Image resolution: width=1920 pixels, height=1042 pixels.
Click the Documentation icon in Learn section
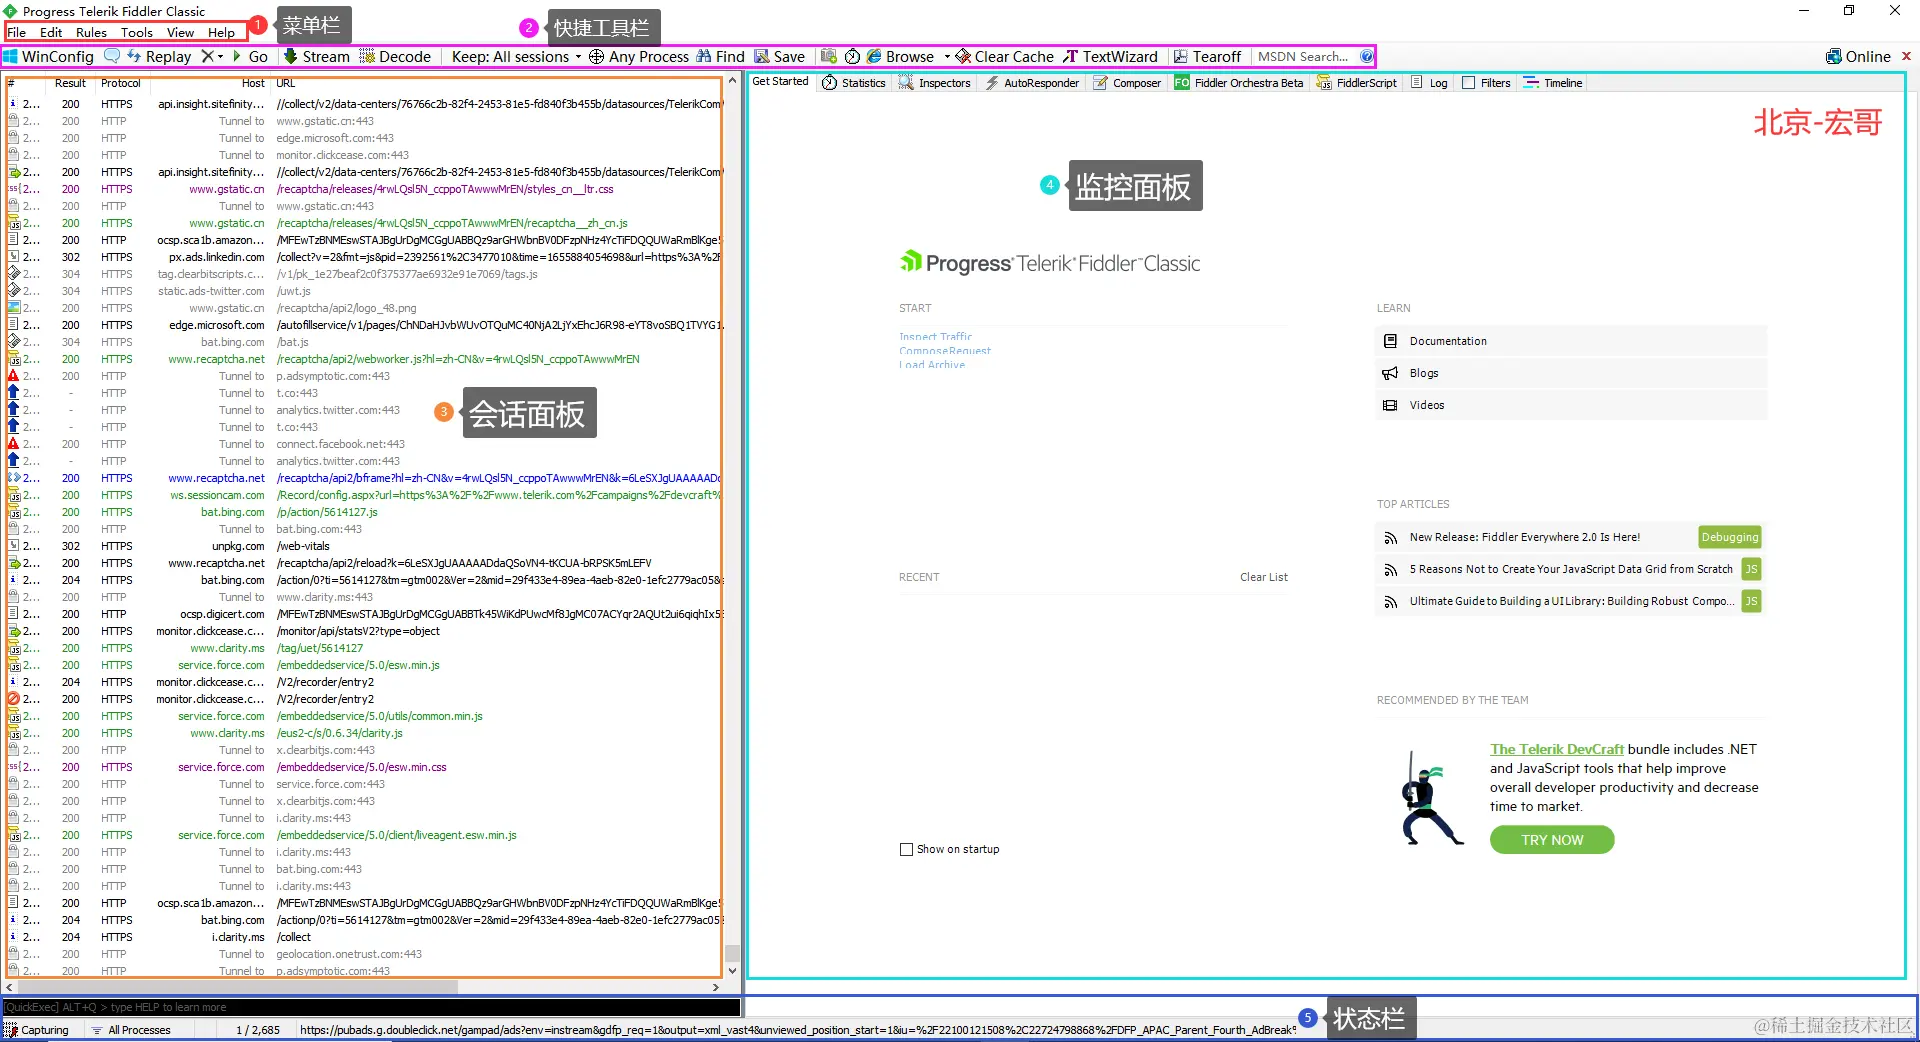click(x=1390, y=341)
